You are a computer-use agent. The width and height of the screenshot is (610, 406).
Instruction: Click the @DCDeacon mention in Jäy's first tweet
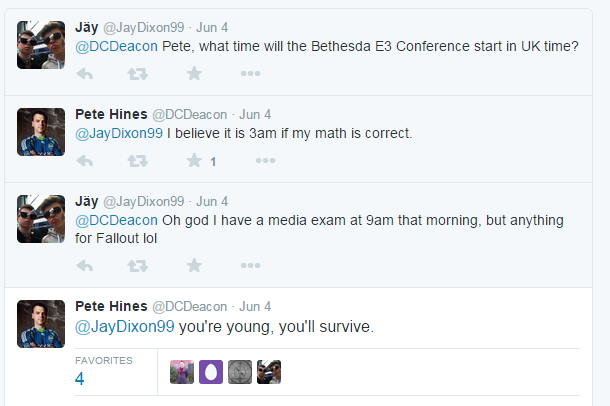pyautogui.click(x=115, y=46)
